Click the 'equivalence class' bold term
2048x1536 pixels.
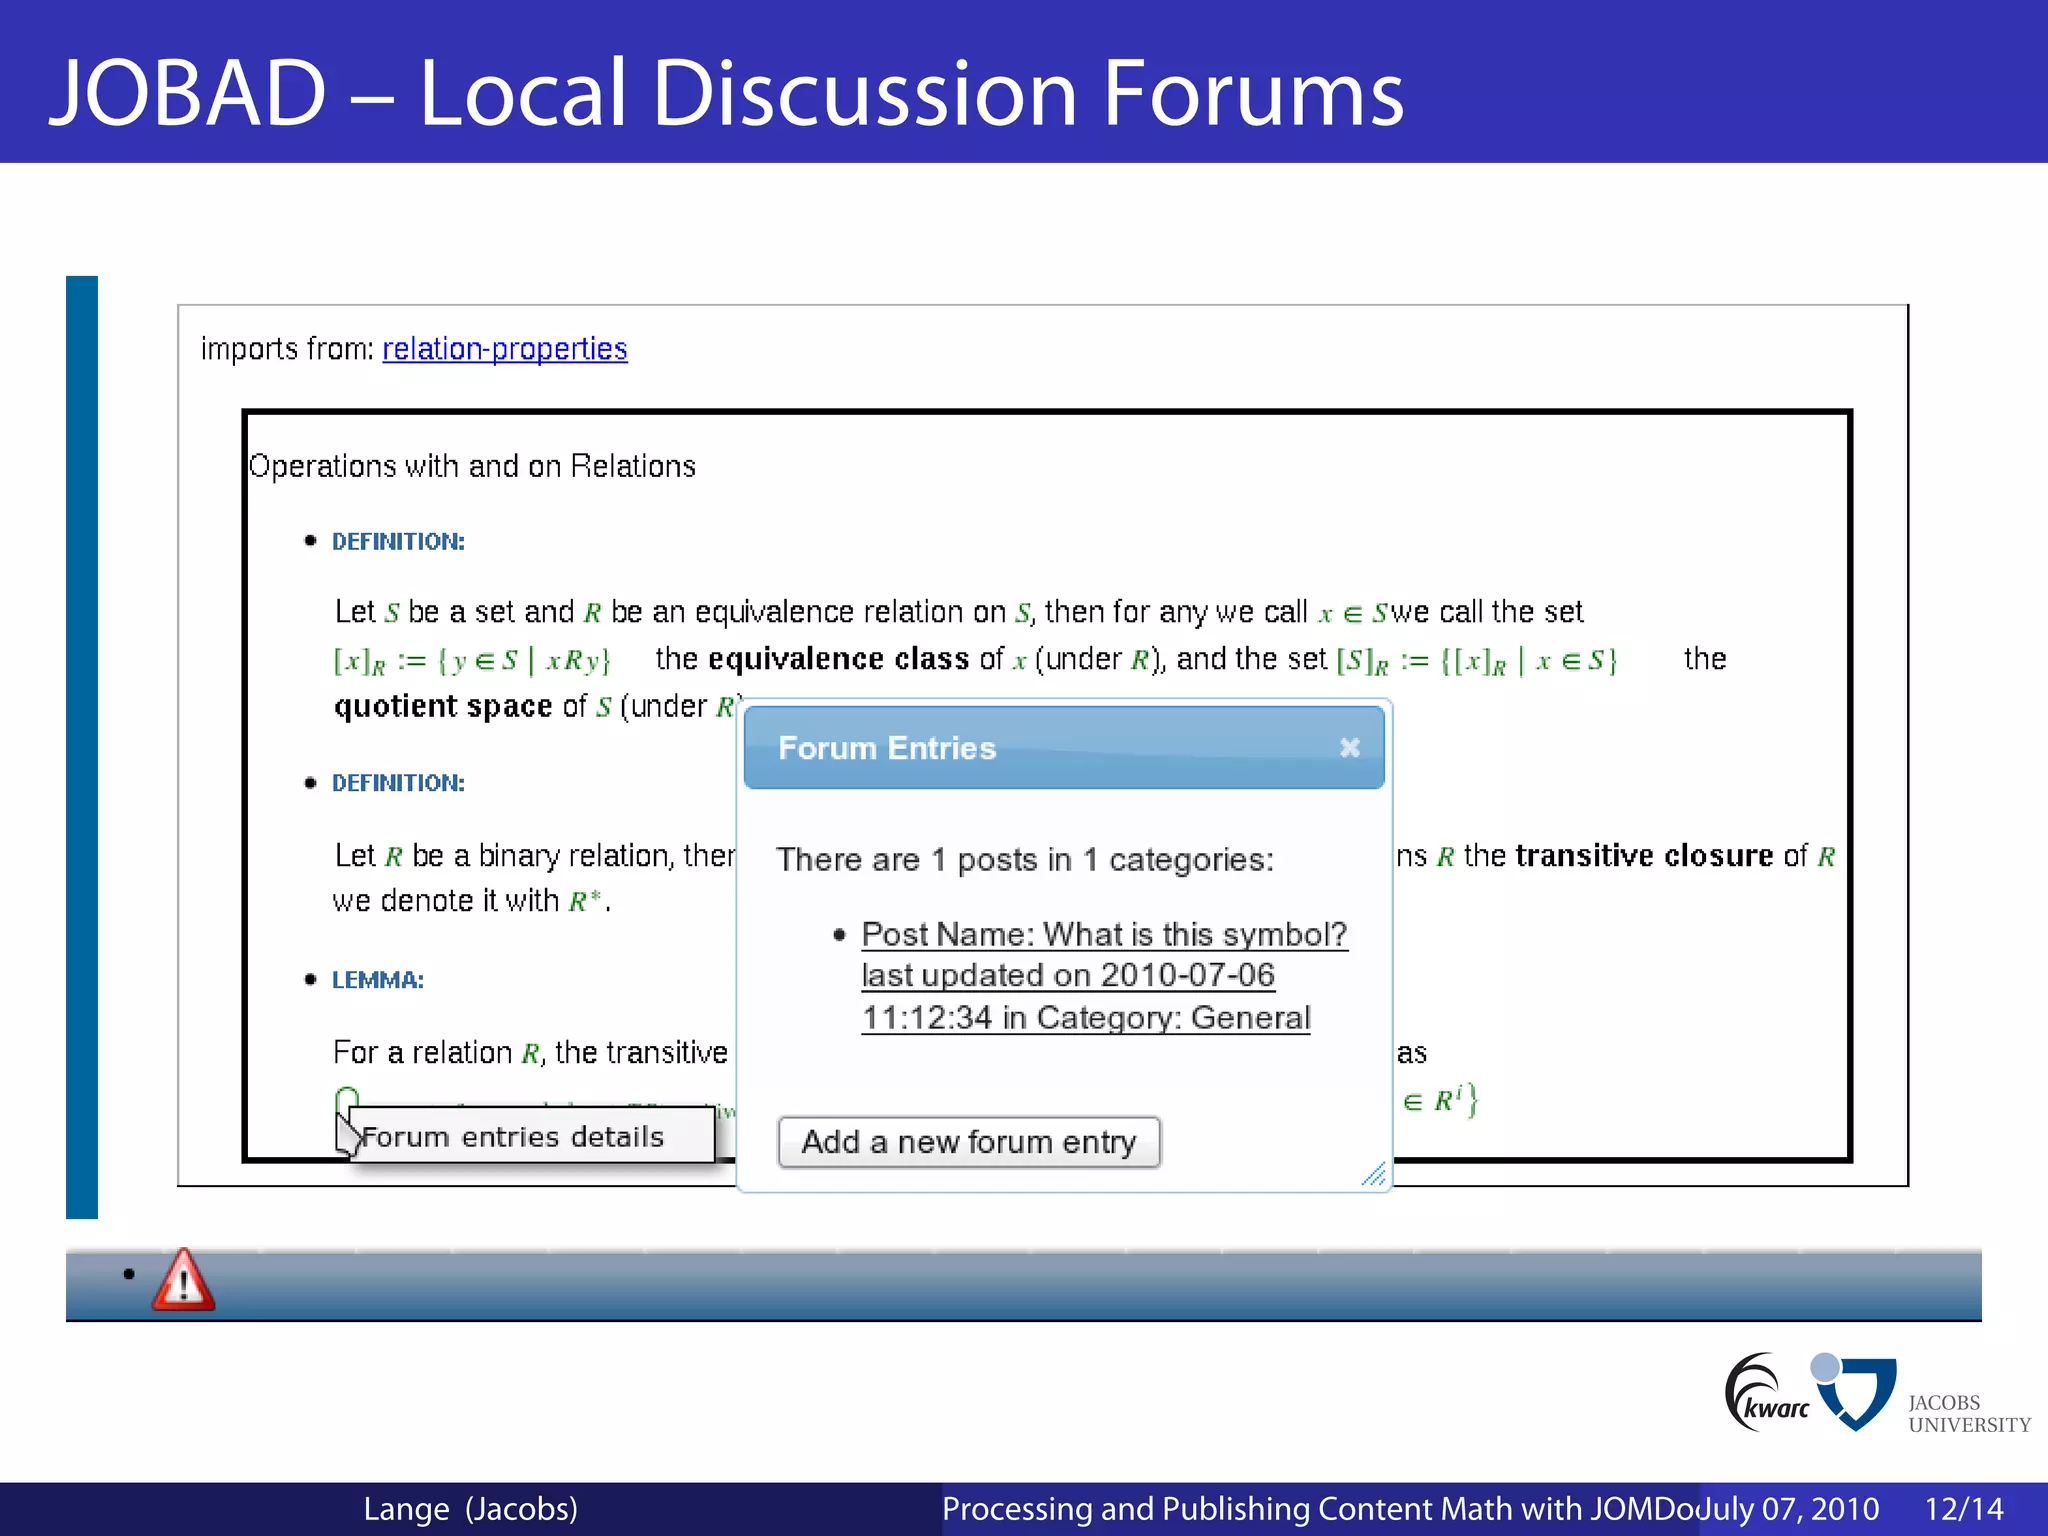point(838,659)
